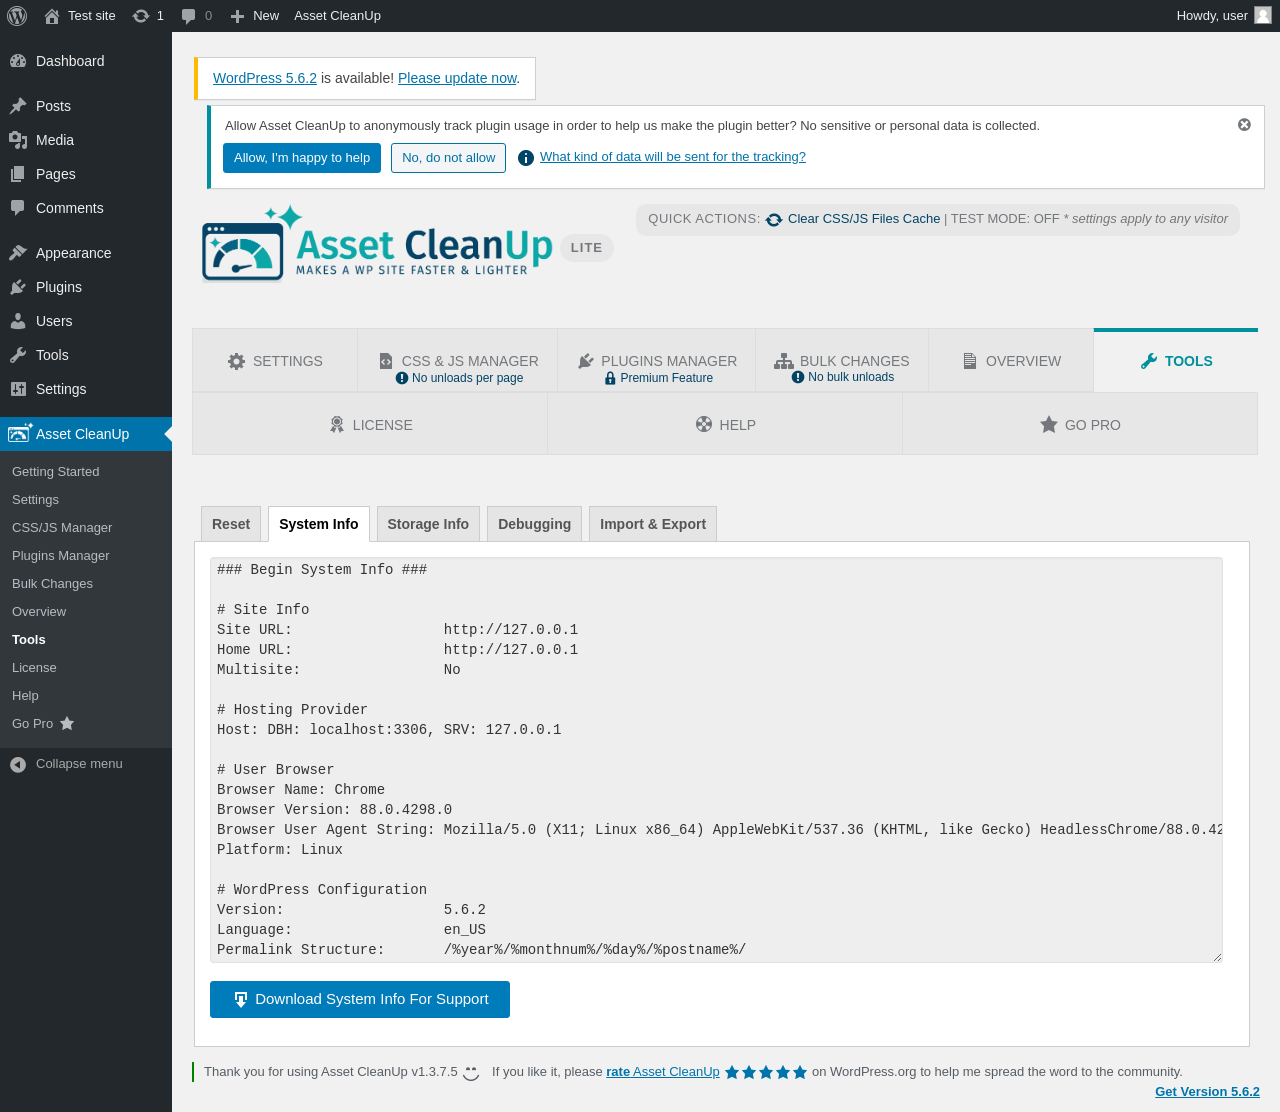Click the WordPress logo icon

17,16
